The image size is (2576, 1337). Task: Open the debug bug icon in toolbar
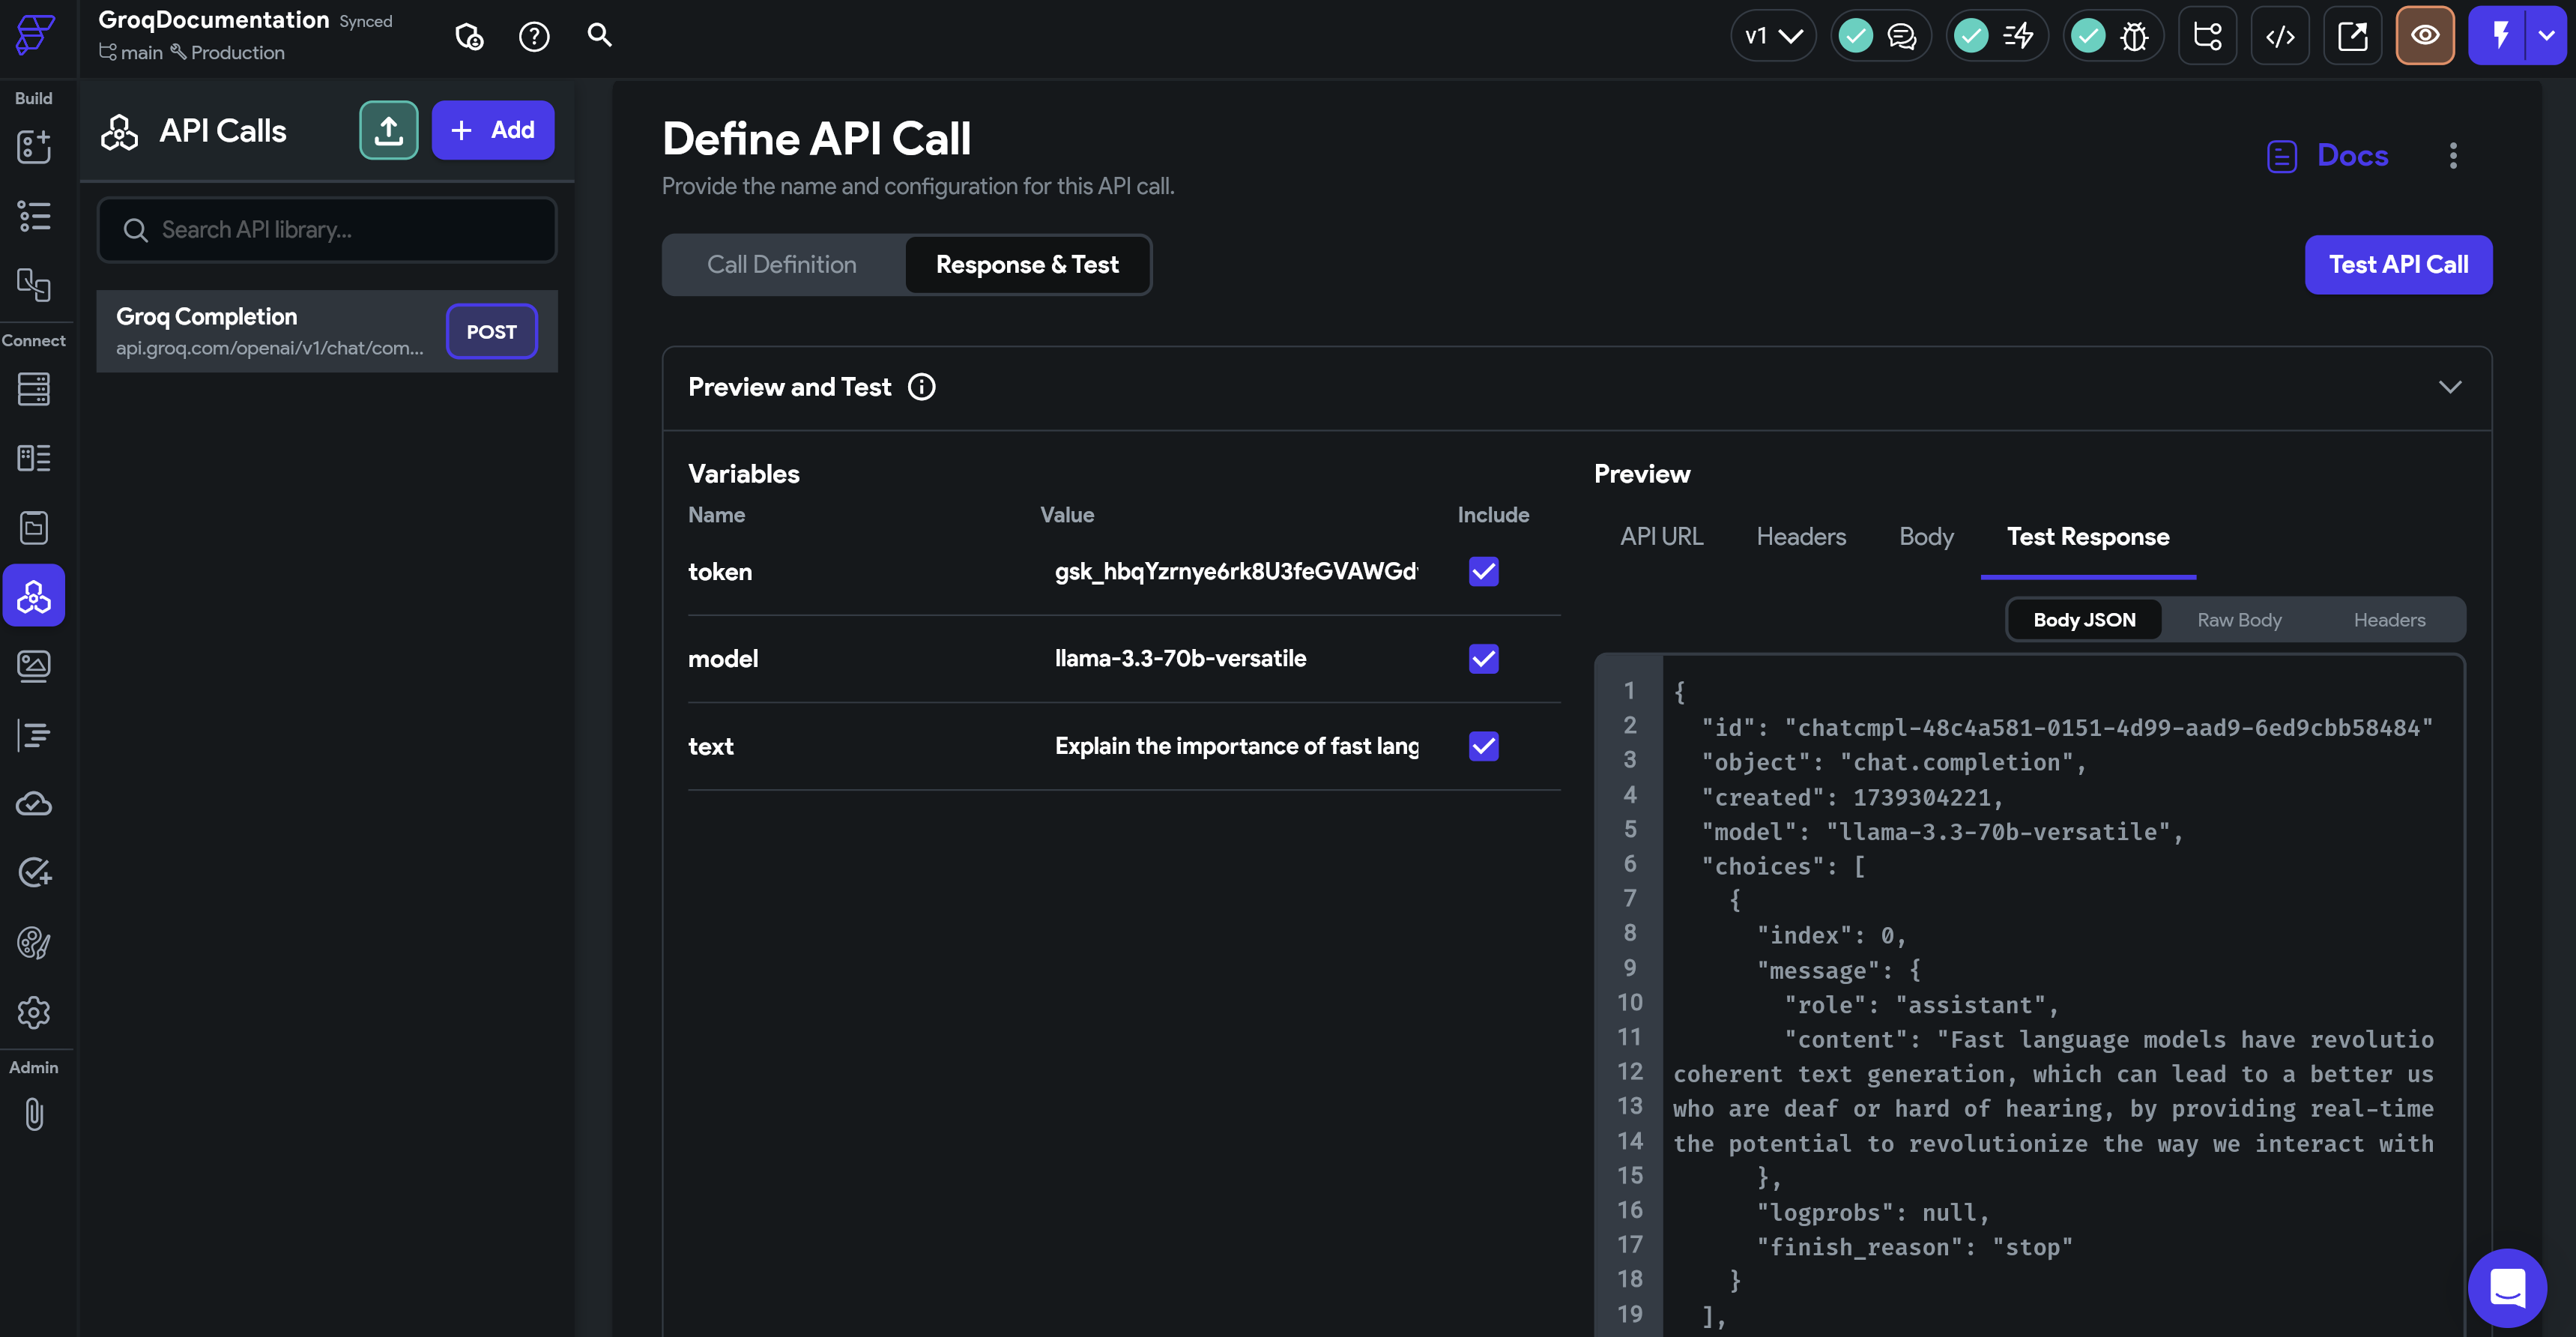pos(2134,36)
